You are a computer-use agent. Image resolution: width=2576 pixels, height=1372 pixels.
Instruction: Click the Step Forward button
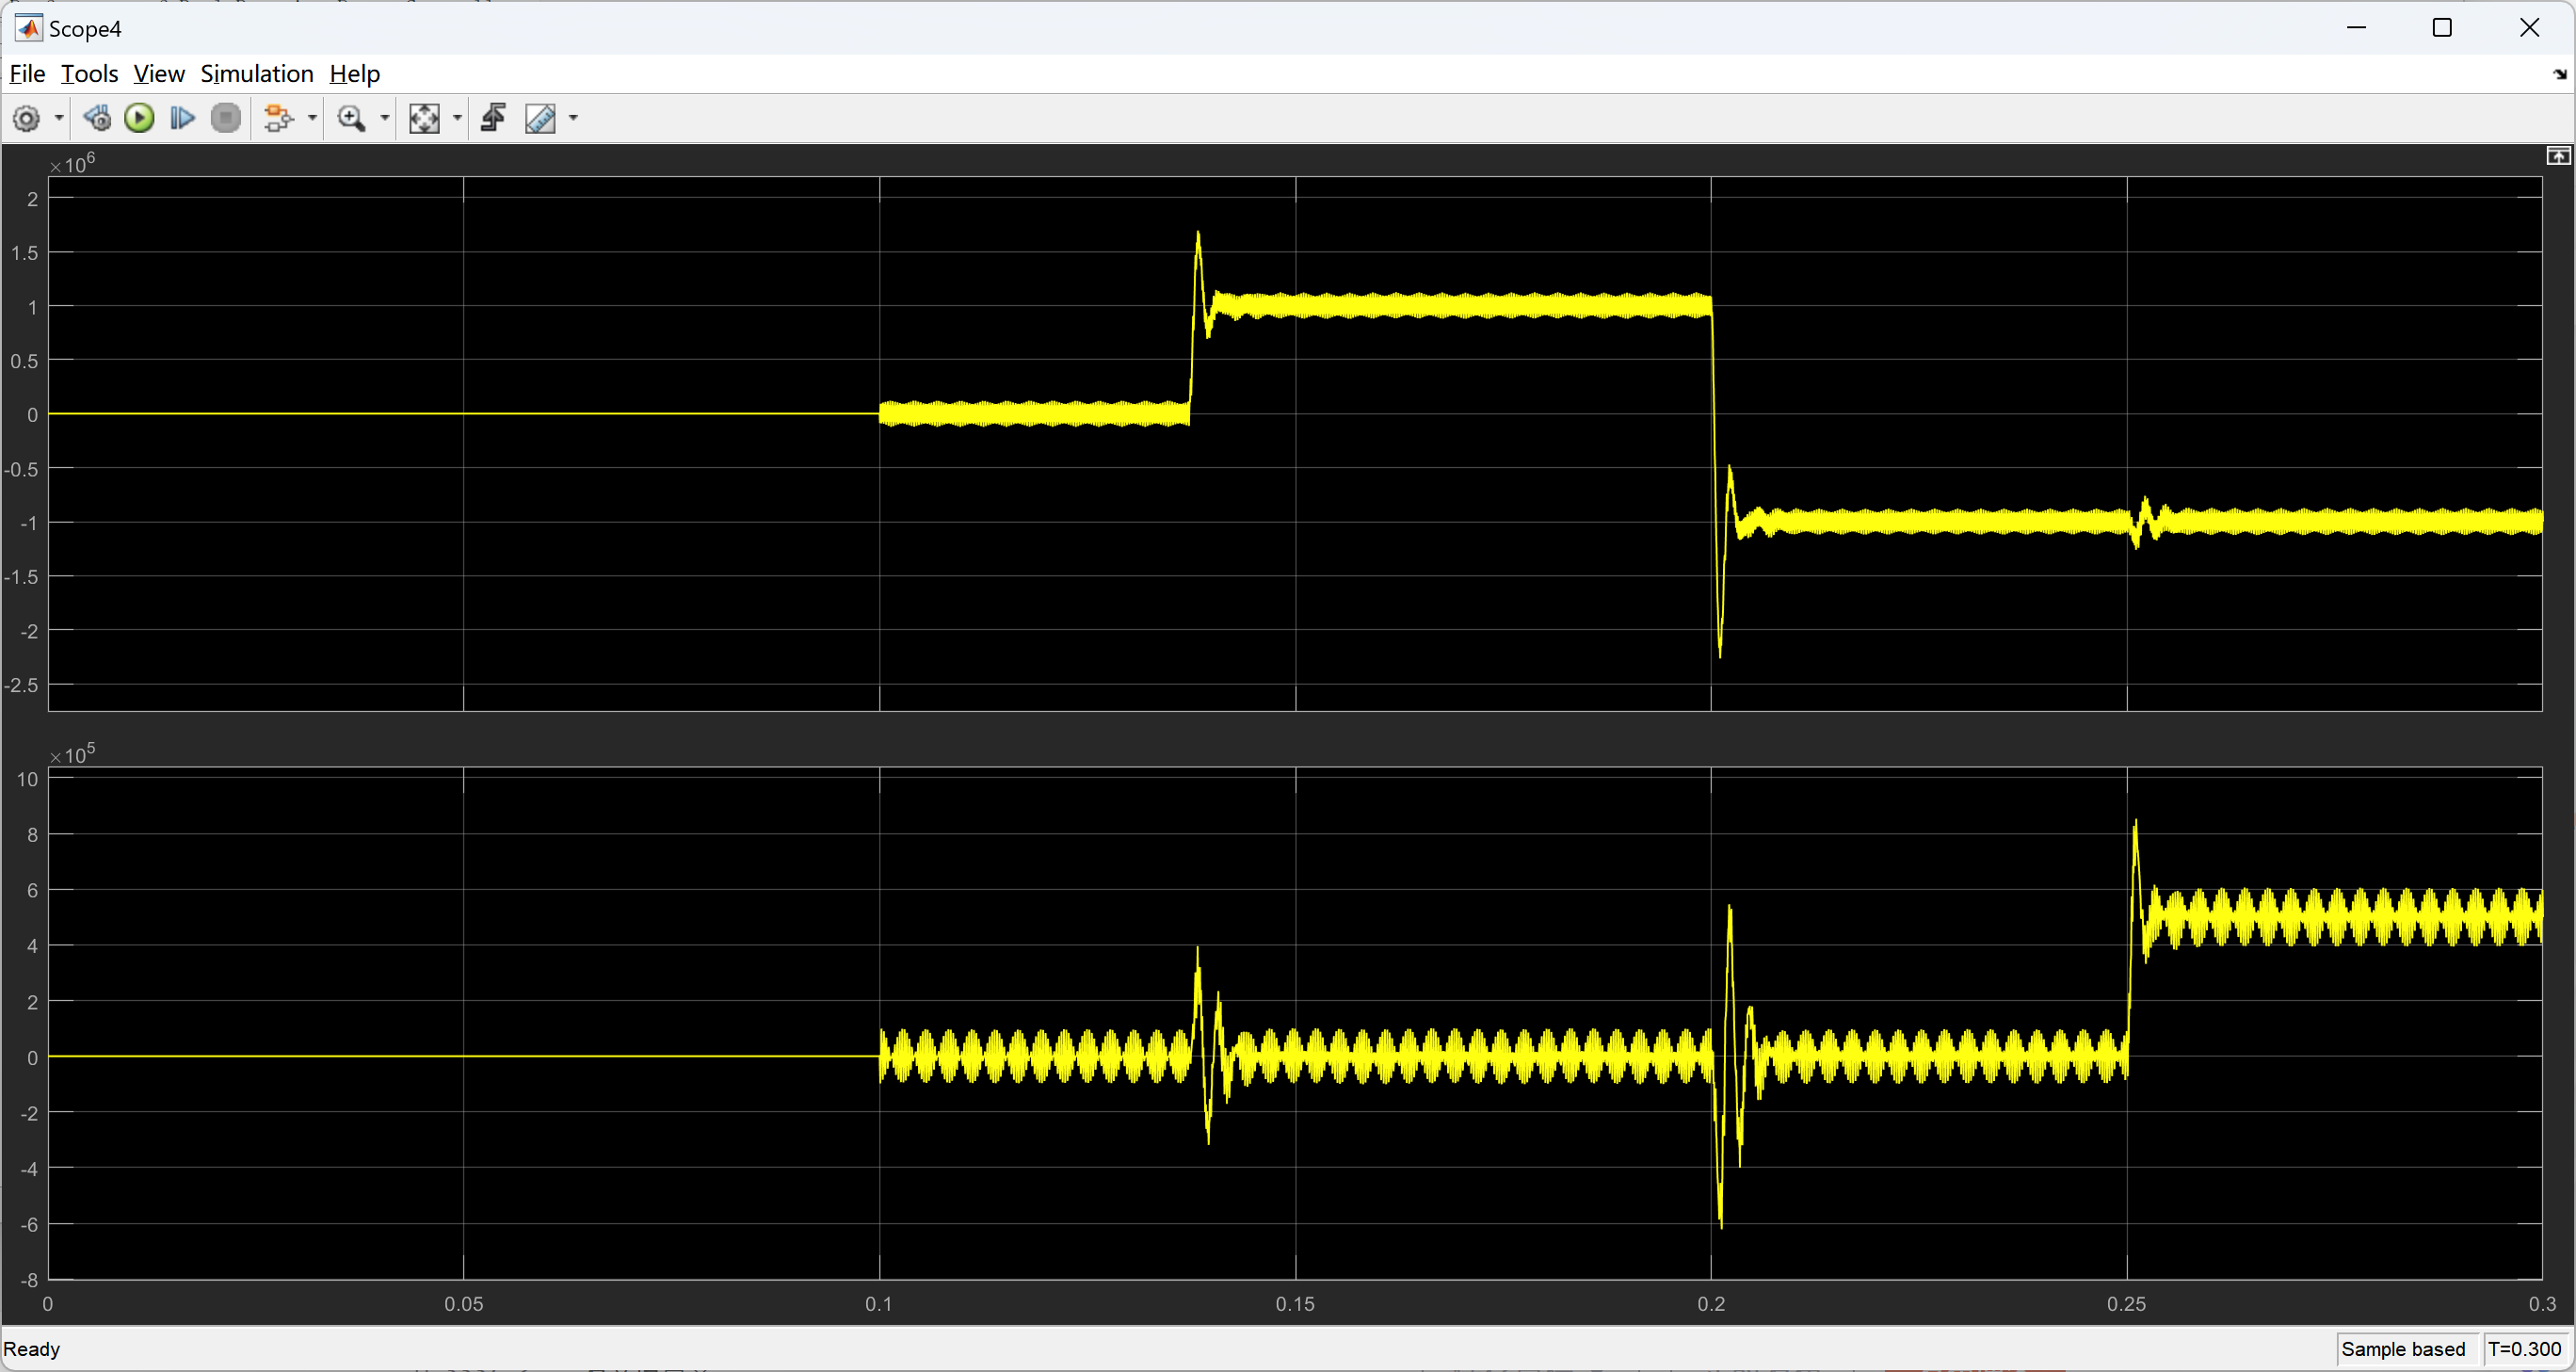182,119
